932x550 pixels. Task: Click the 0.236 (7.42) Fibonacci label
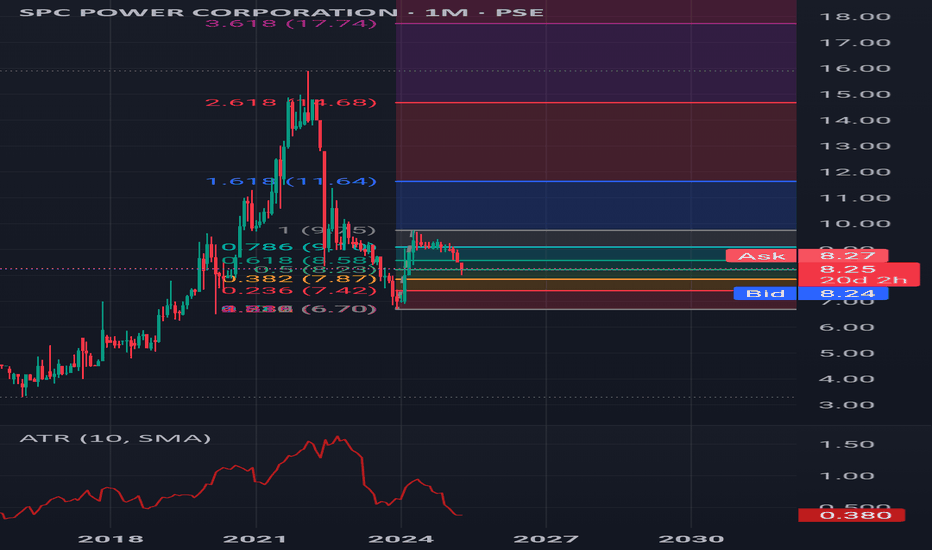click(299, 291)
